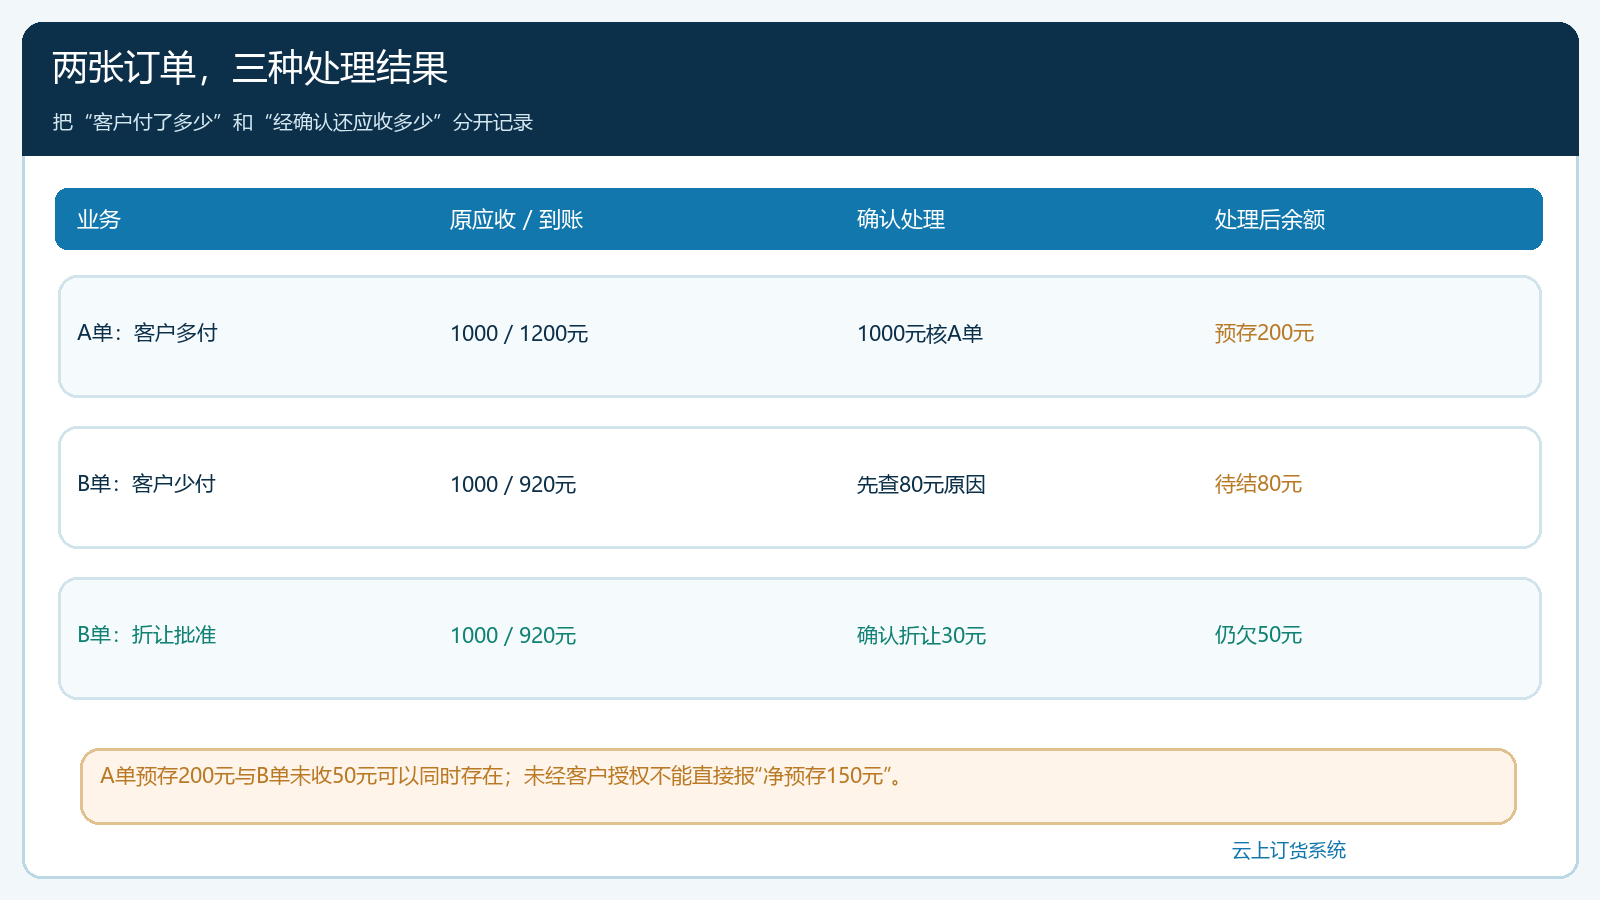Select the balance 待结80元

[1258, 484]
